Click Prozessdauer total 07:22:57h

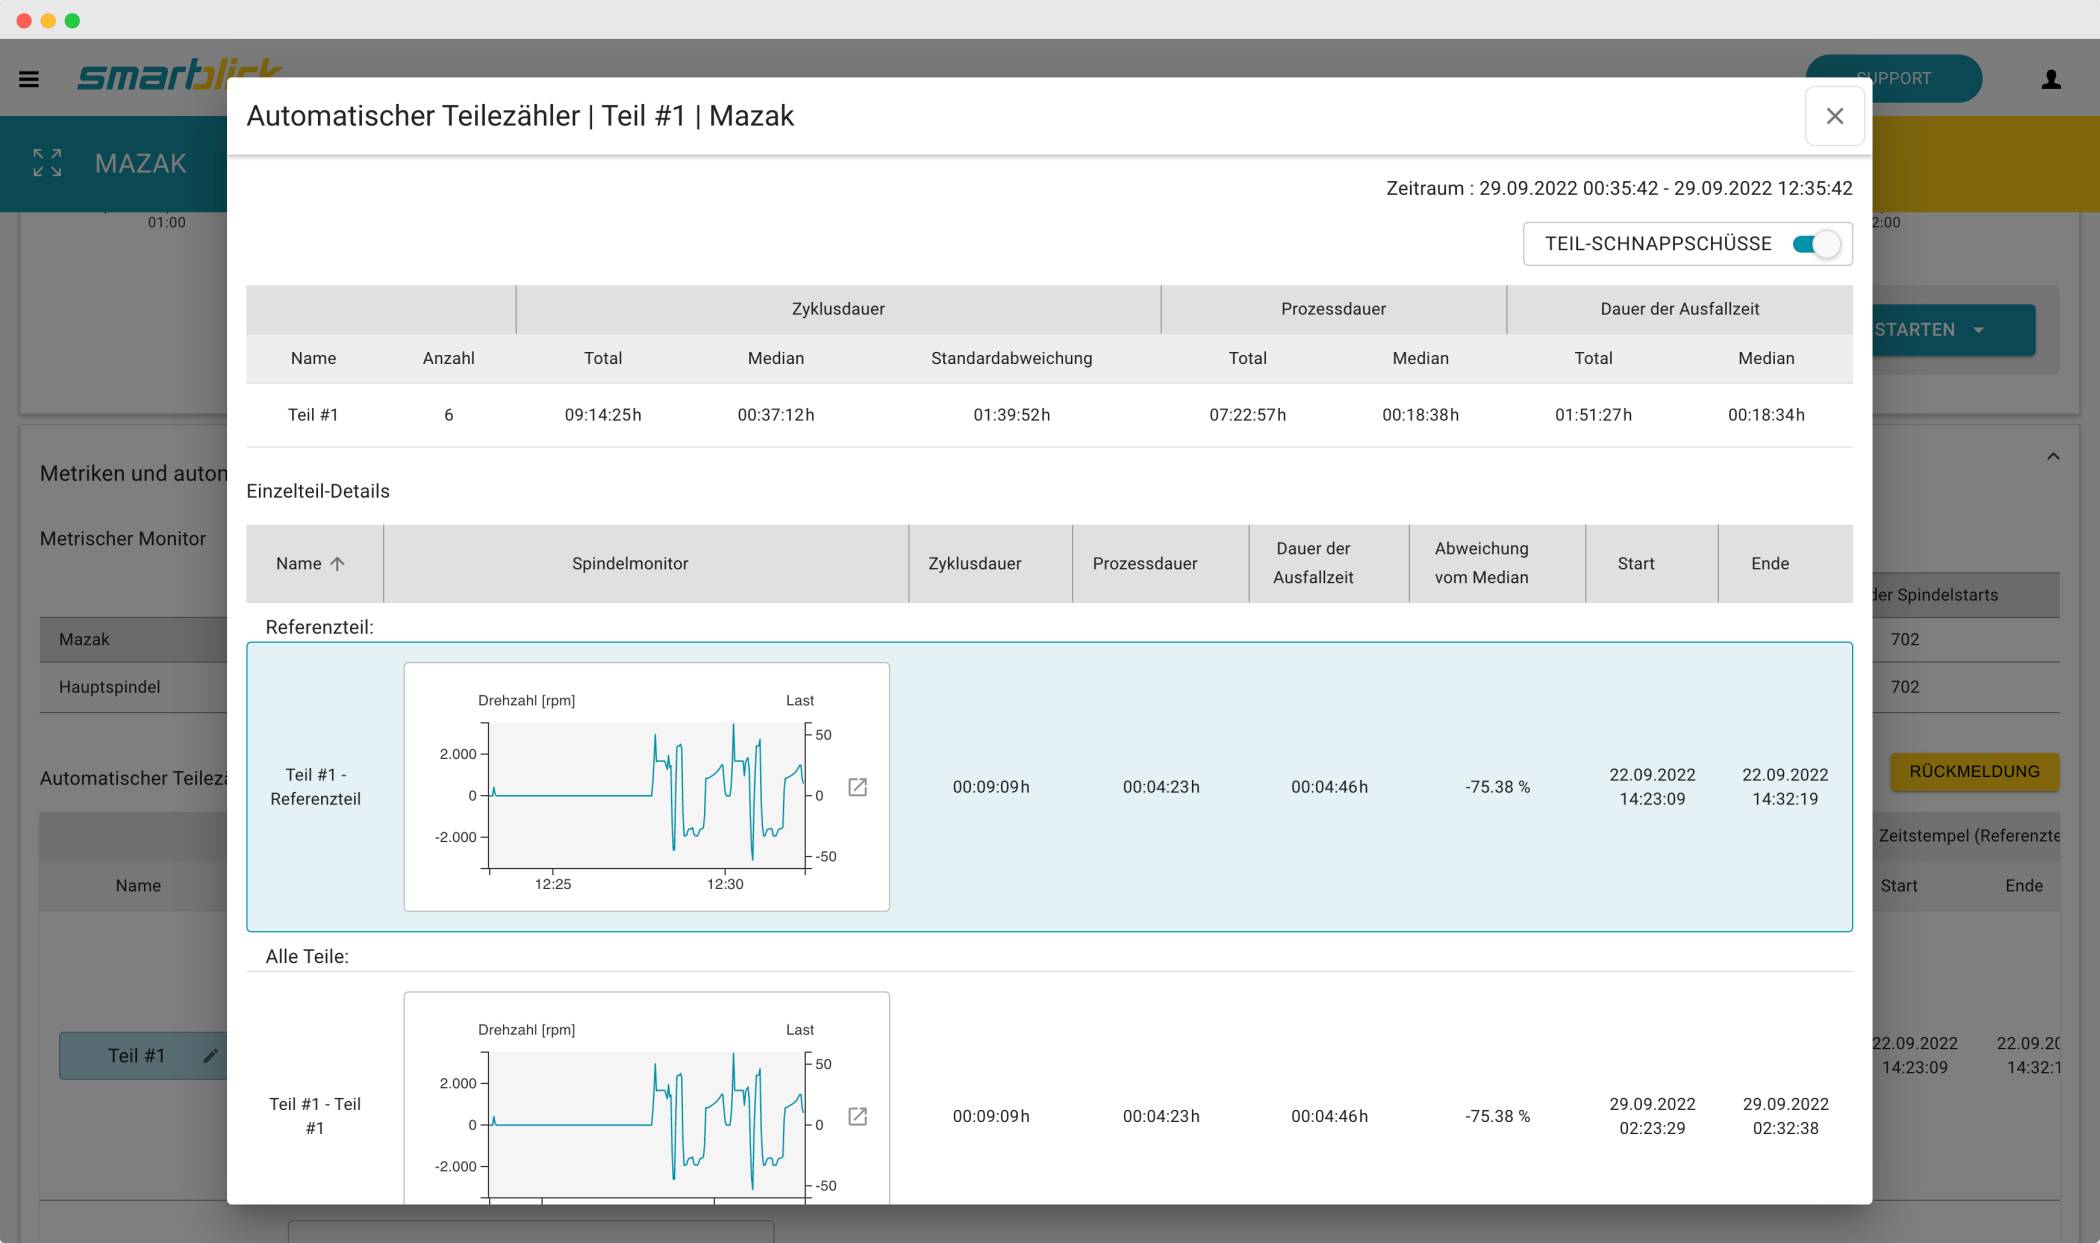pyautogui.click(x=1248, y=415)
